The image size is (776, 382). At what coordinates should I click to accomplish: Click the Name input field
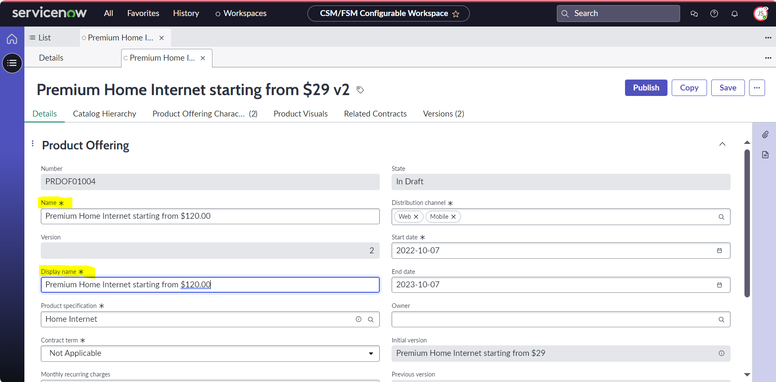(210, 216)
